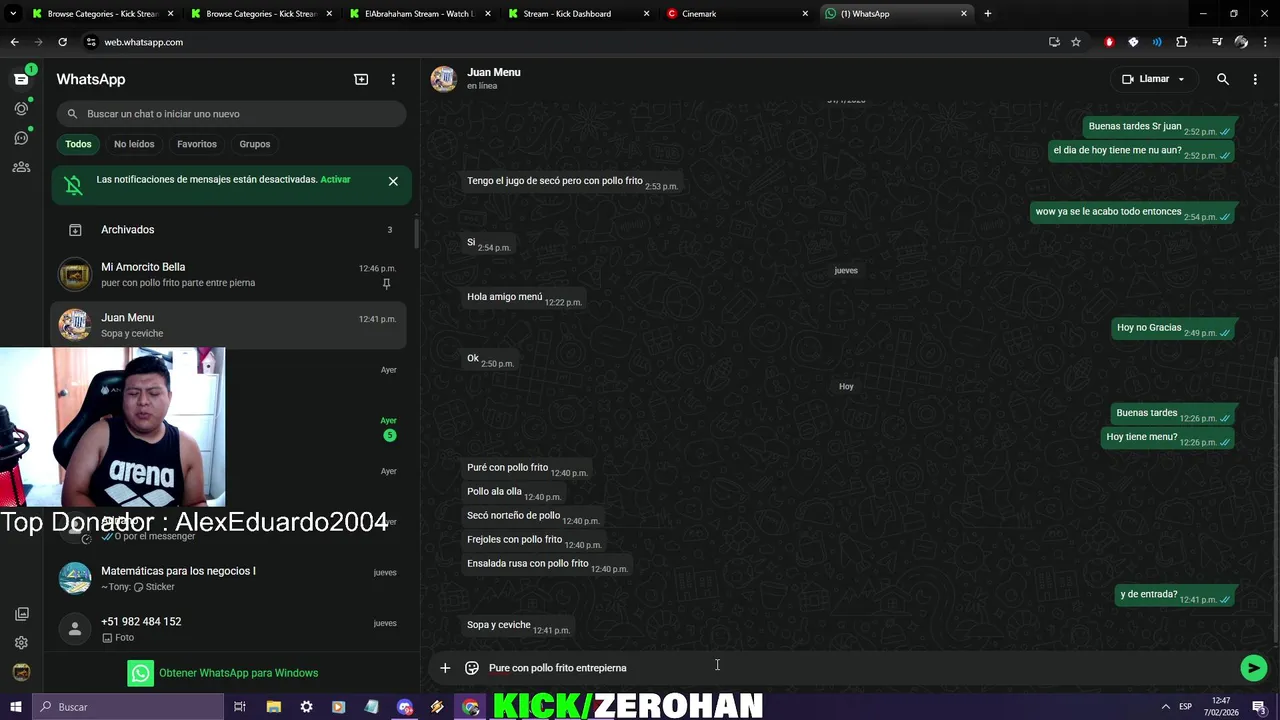The height and width of the screenshot is (720, 1280).
Task: Focus the chat search field
Action: point(231,114)
